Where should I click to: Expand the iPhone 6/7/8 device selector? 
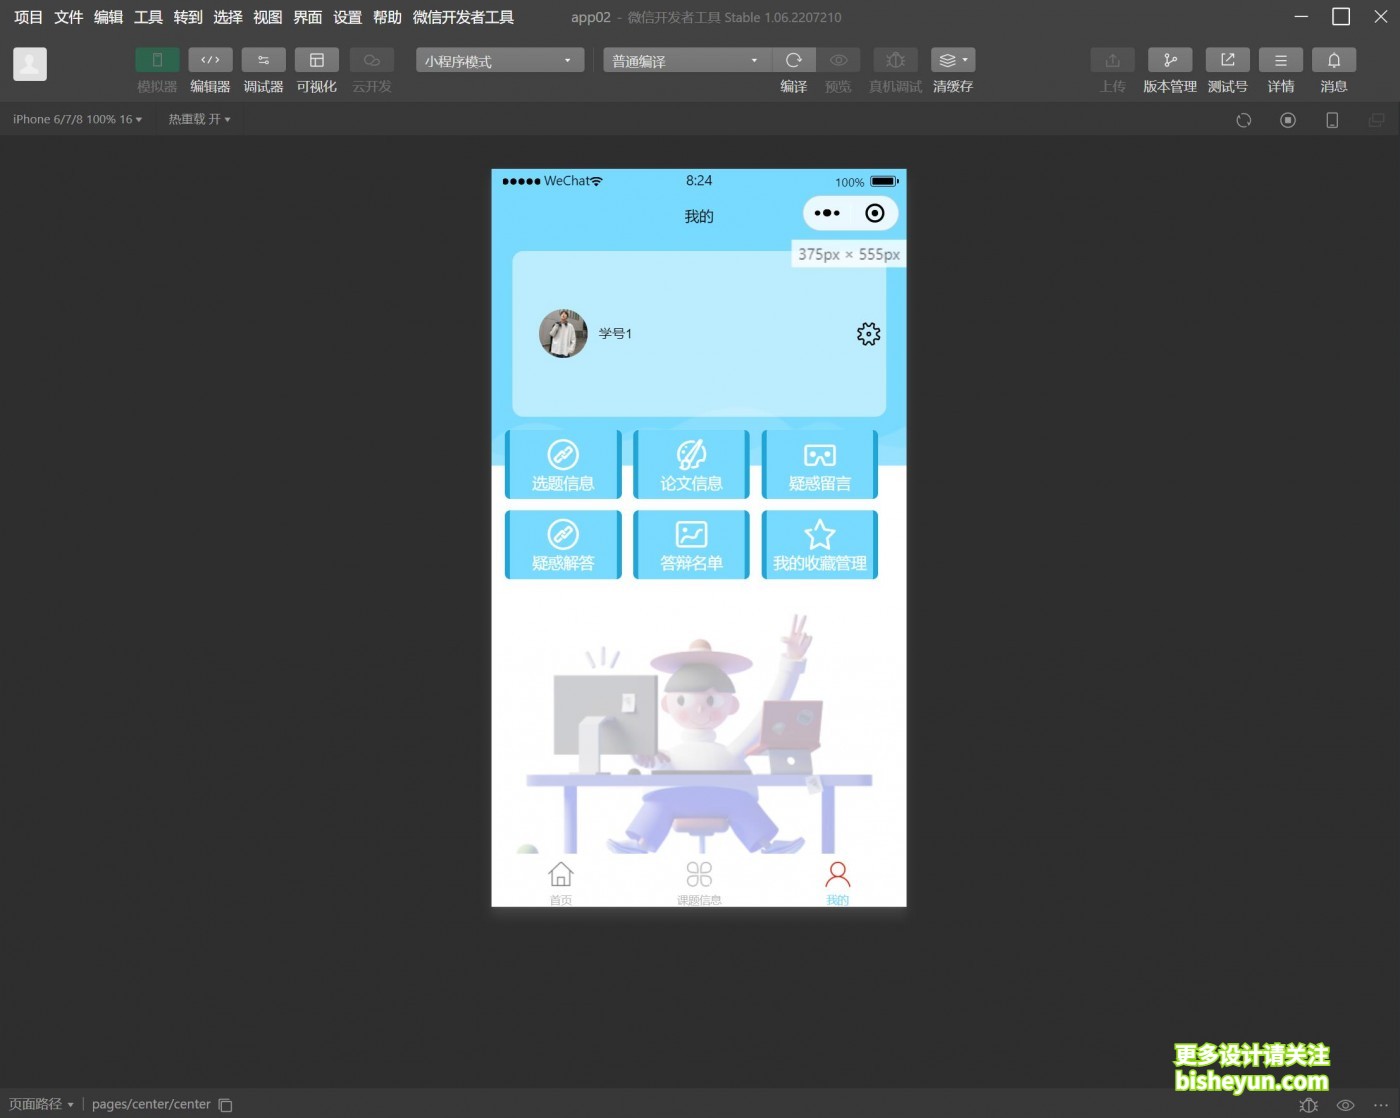(77, 119)
